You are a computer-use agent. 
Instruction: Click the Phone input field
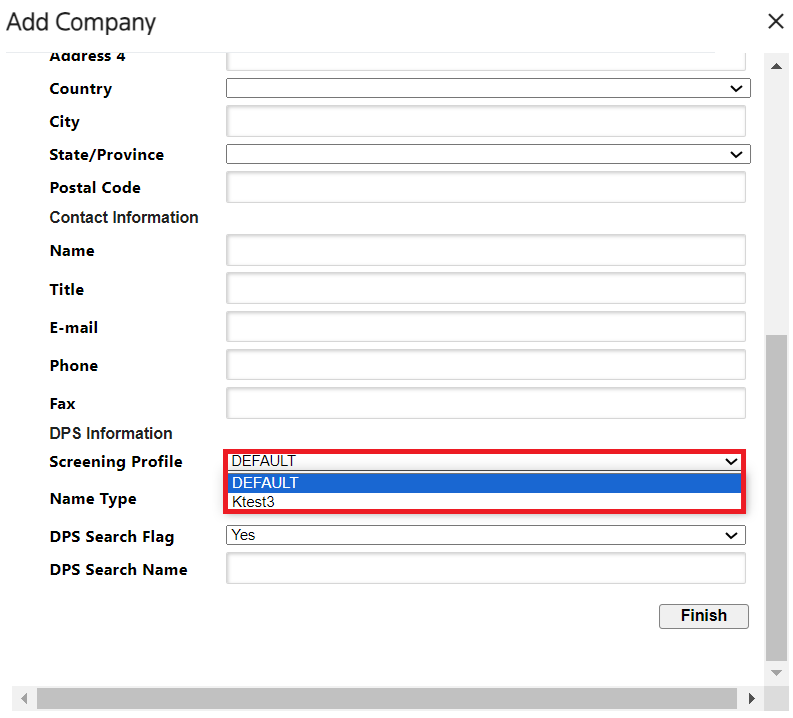(x=485, y=366)
